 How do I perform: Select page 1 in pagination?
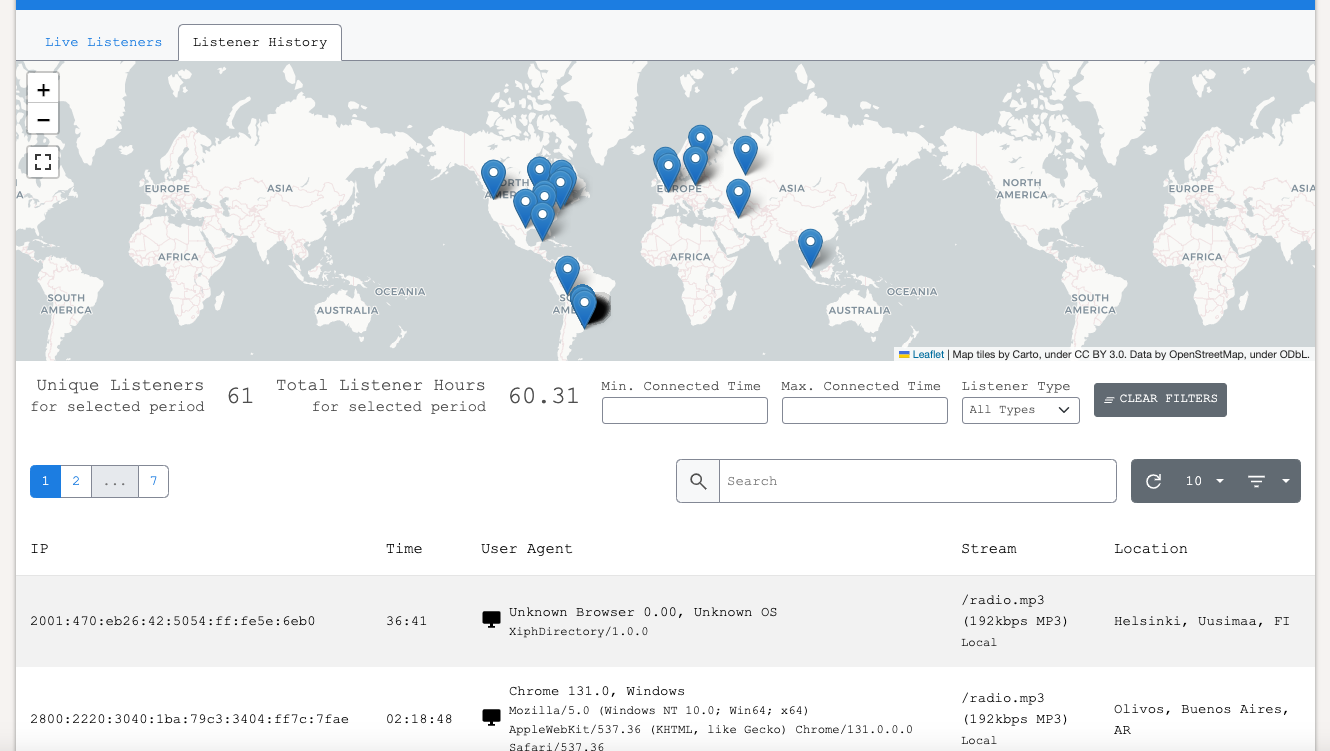click(x=45, y=481)
